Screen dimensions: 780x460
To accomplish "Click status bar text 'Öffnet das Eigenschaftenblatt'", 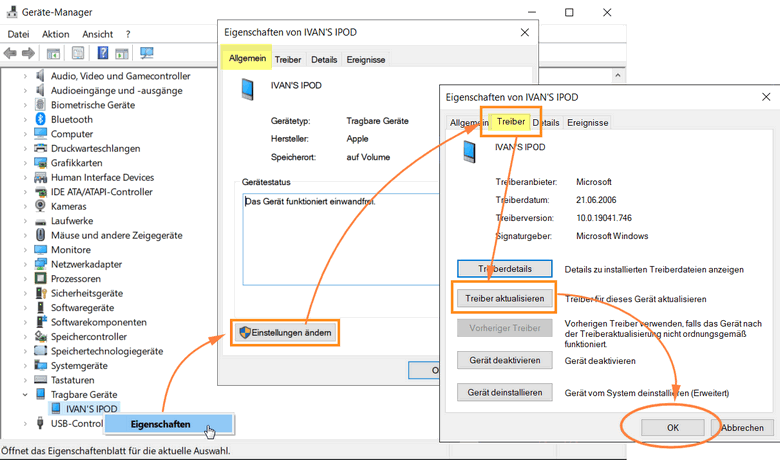I will click(x=115, y=451).
